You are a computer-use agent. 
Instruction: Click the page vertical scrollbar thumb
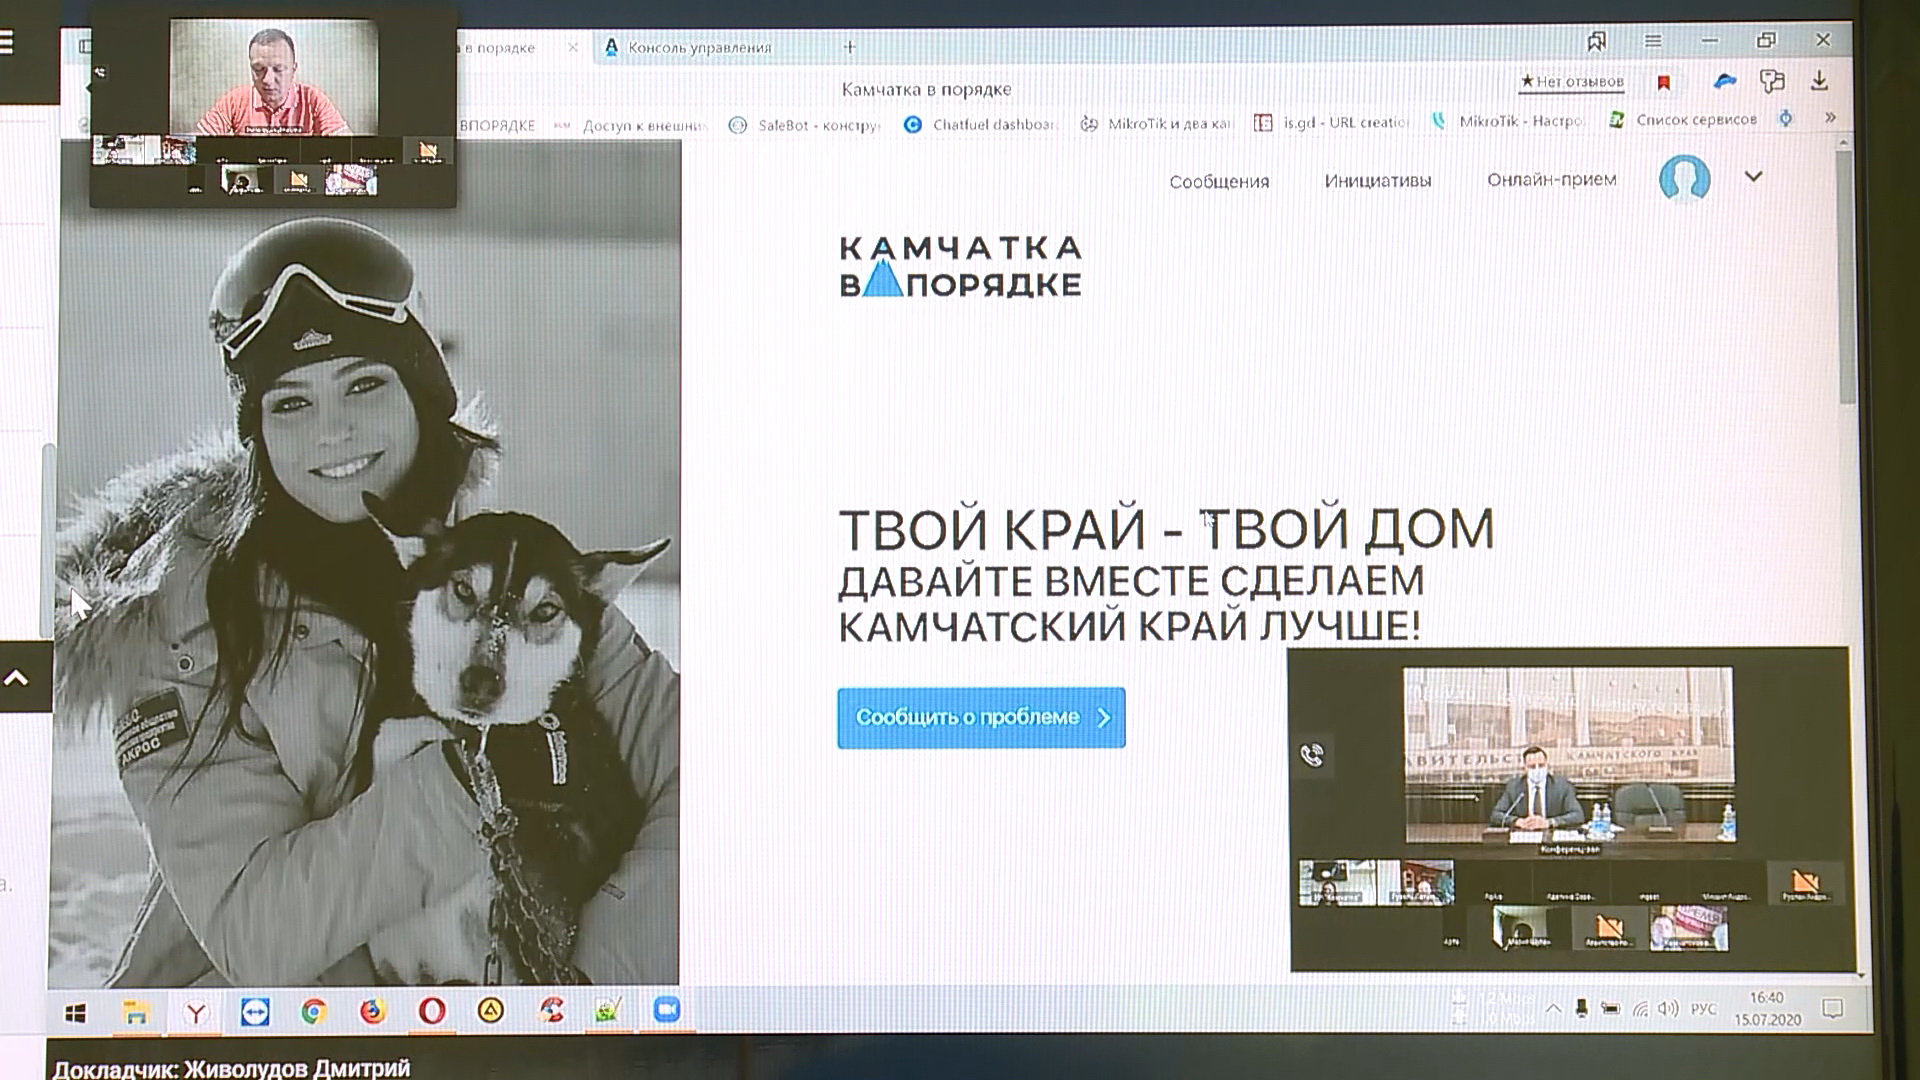pyautogui.click(x=1846, y=278)
